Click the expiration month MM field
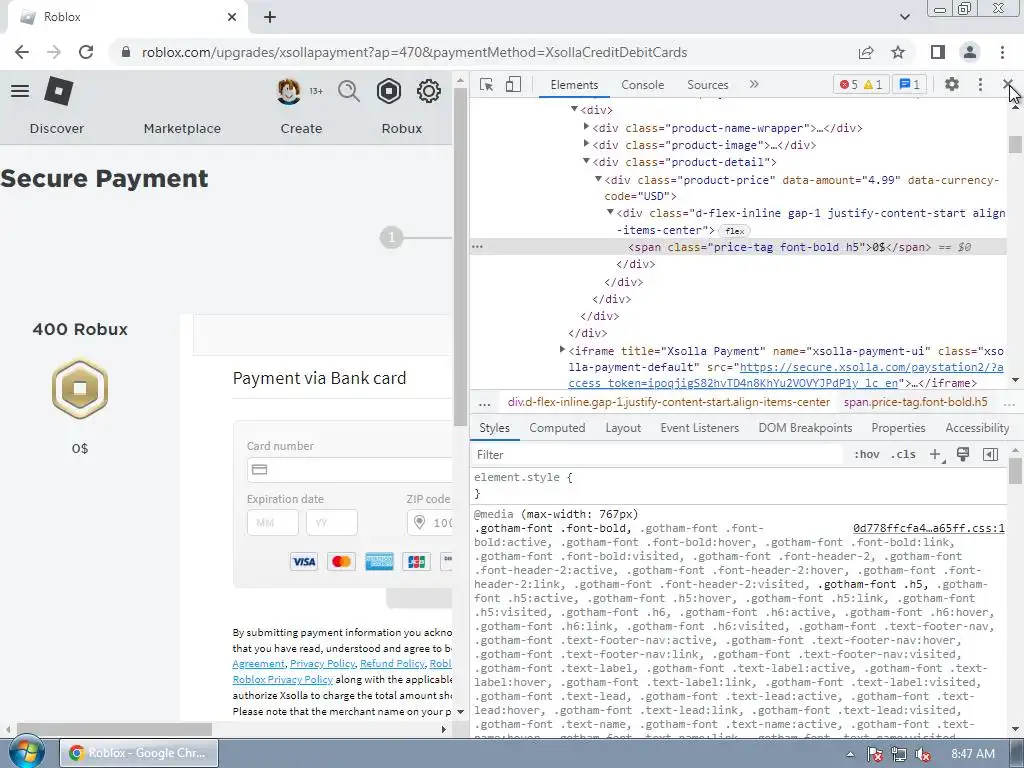1024x768 pixels. pos(273,522)
